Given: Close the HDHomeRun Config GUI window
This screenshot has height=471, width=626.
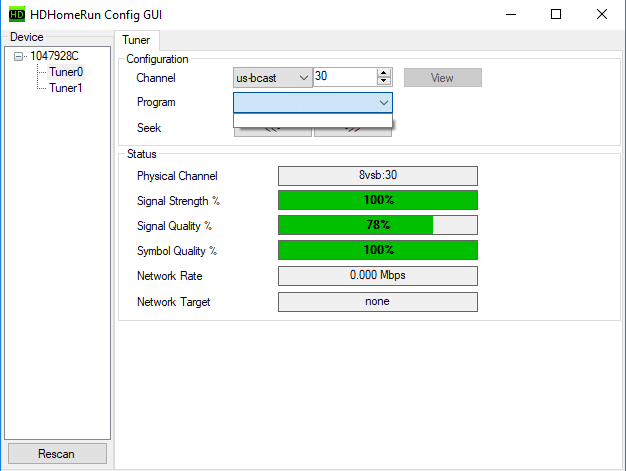Looking at the screenshot, I should click(602, 14).
